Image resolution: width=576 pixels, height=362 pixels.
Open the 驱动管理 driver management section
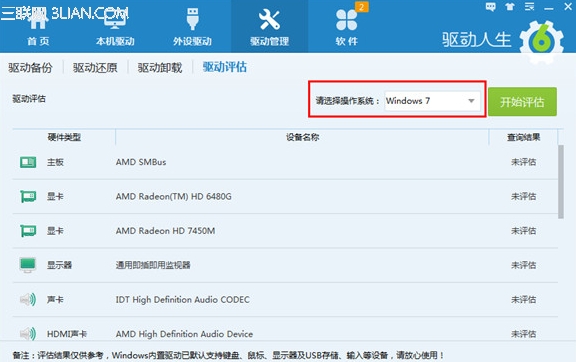tap(269, 26)
